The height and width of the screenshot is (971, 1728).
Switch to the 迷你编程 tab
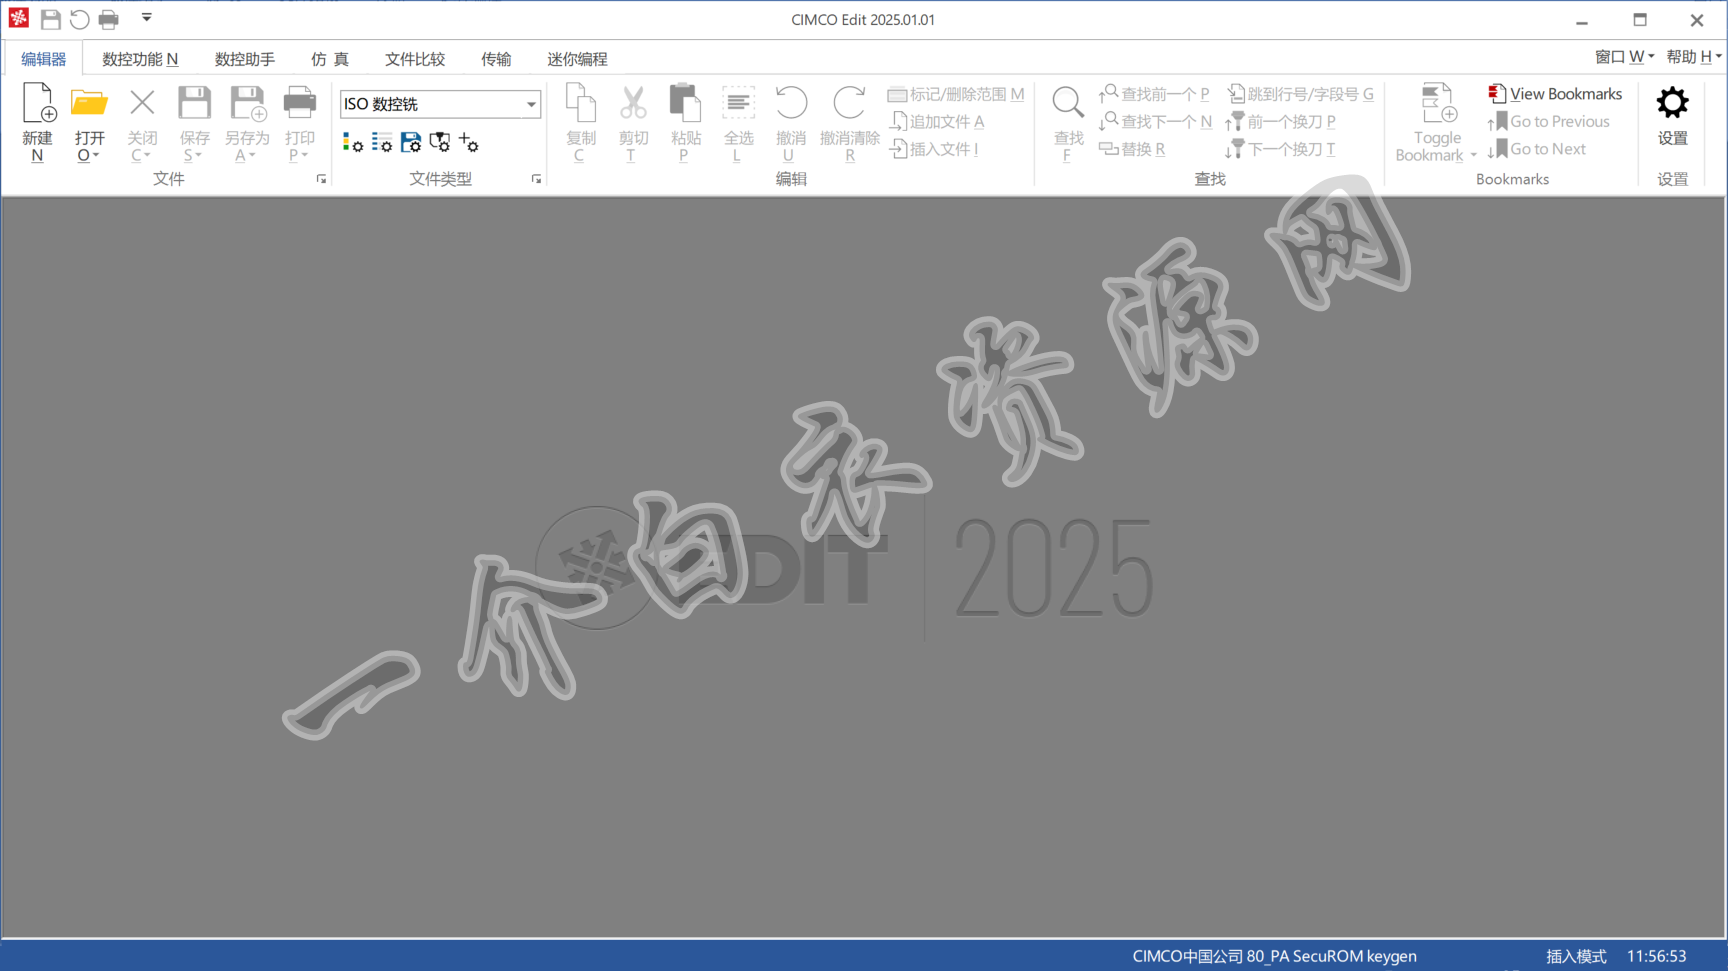577,59
